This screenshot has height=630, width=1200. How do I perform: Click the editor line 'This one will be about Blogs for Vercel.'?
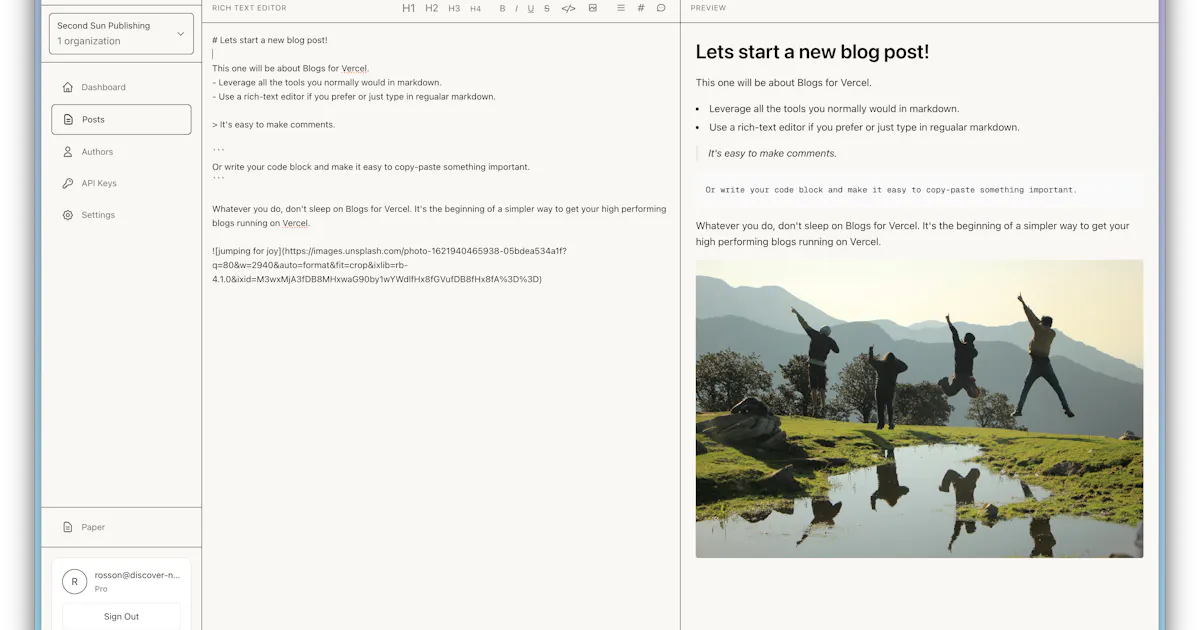290,69
